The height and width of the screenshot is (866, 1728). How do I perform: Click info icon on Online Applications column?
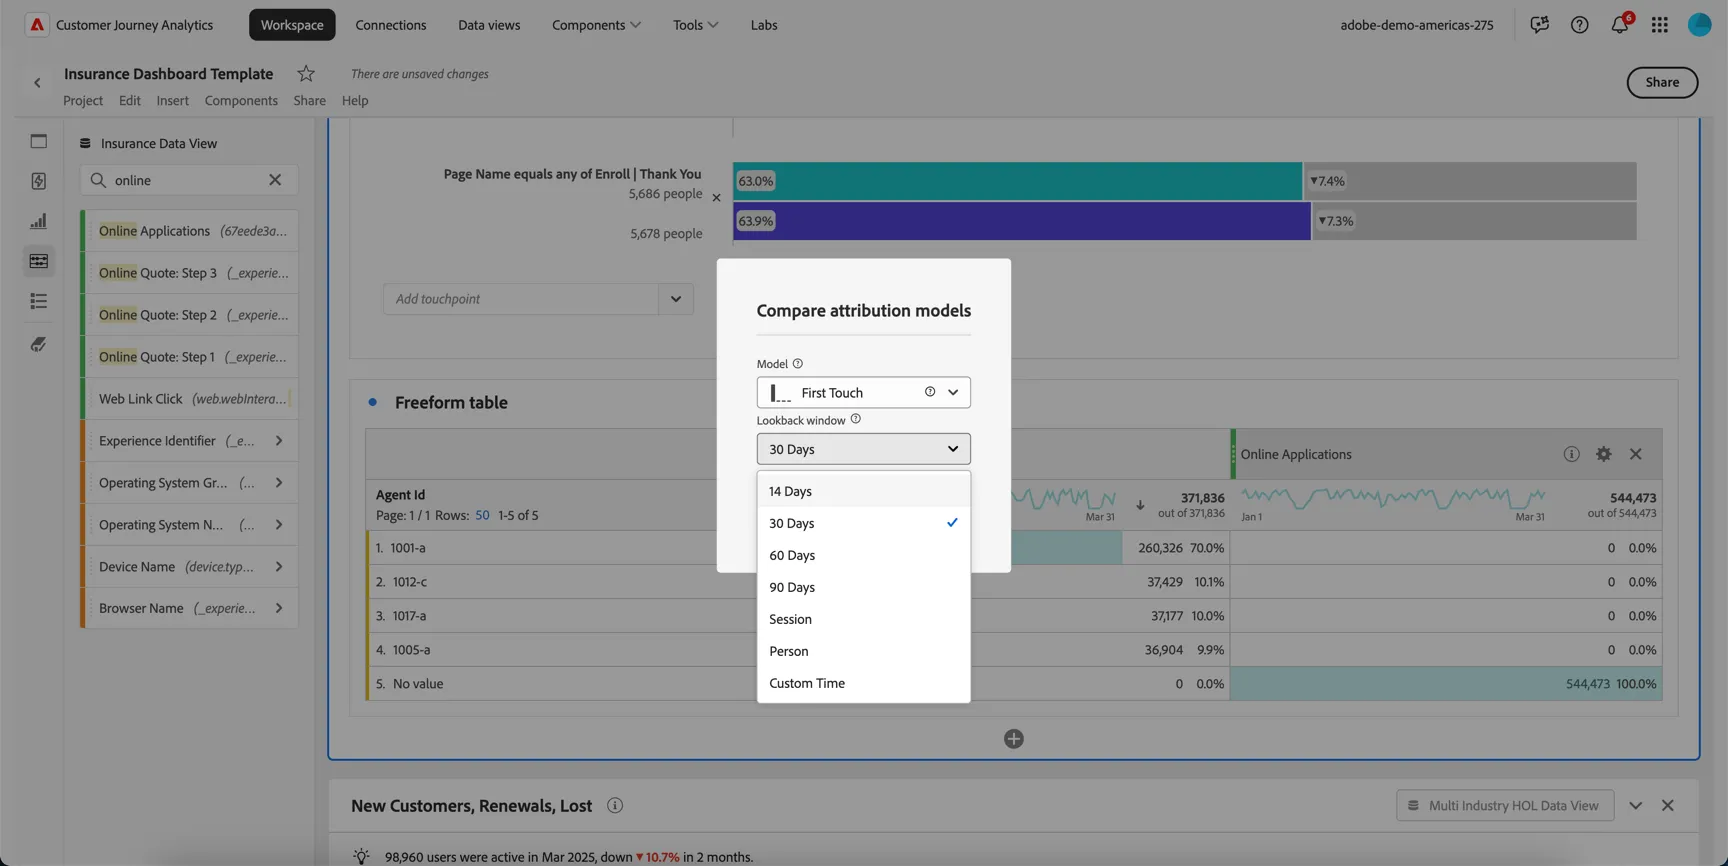[1572, 454]
